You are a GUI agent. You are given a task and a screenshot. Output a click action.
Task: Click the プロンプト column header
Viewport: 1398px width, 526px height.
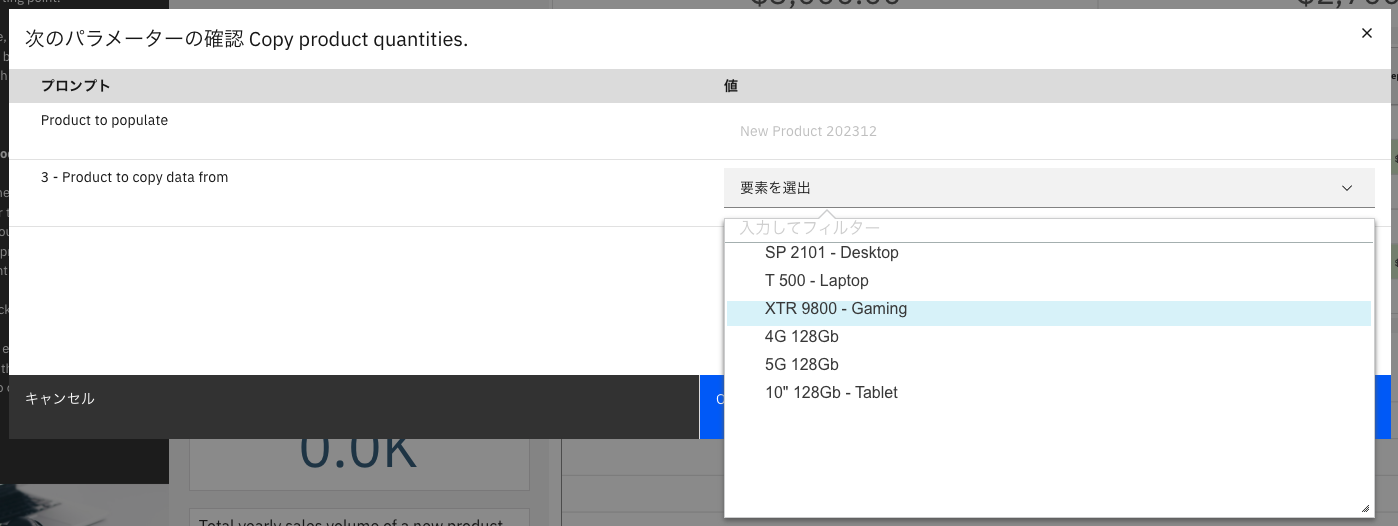[x=76, y=86]
